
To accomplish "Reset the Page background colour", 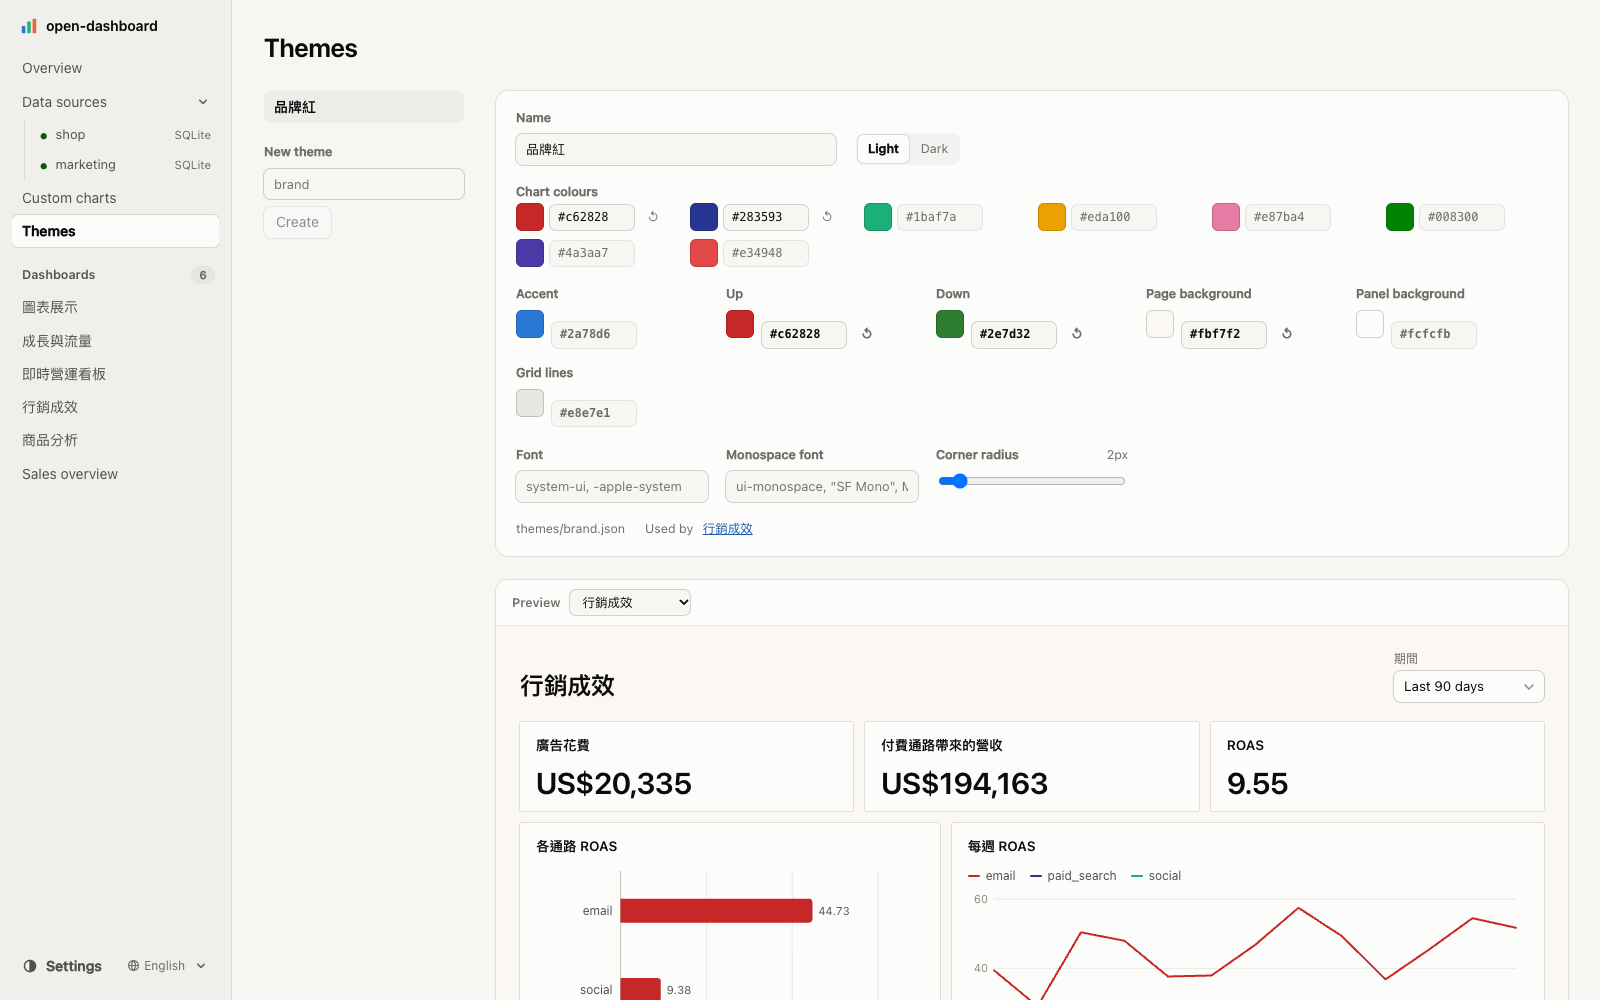I will coord(1287,334).
